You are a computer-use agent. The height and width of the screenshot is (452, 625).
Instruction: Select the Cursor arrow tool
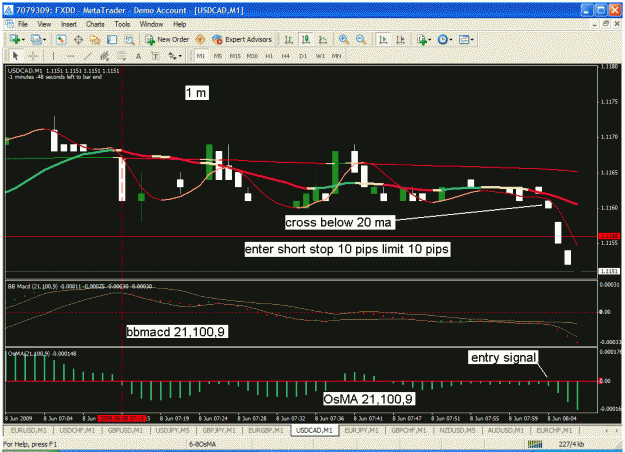[x=16, y=56]
